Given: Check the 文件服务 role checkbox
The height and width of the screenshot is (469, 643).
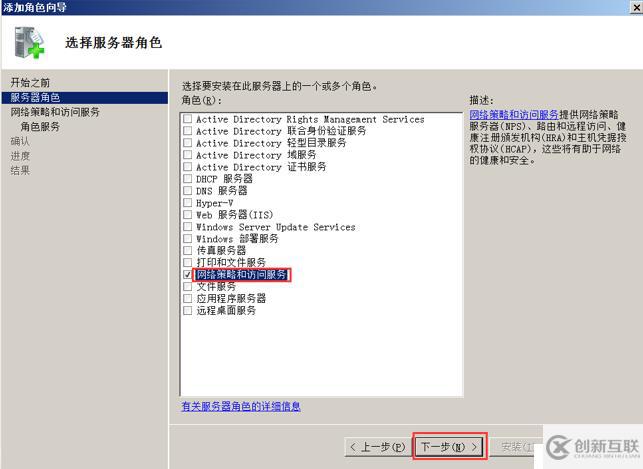Looking at the screenshot, I should (x=187, y=286).
